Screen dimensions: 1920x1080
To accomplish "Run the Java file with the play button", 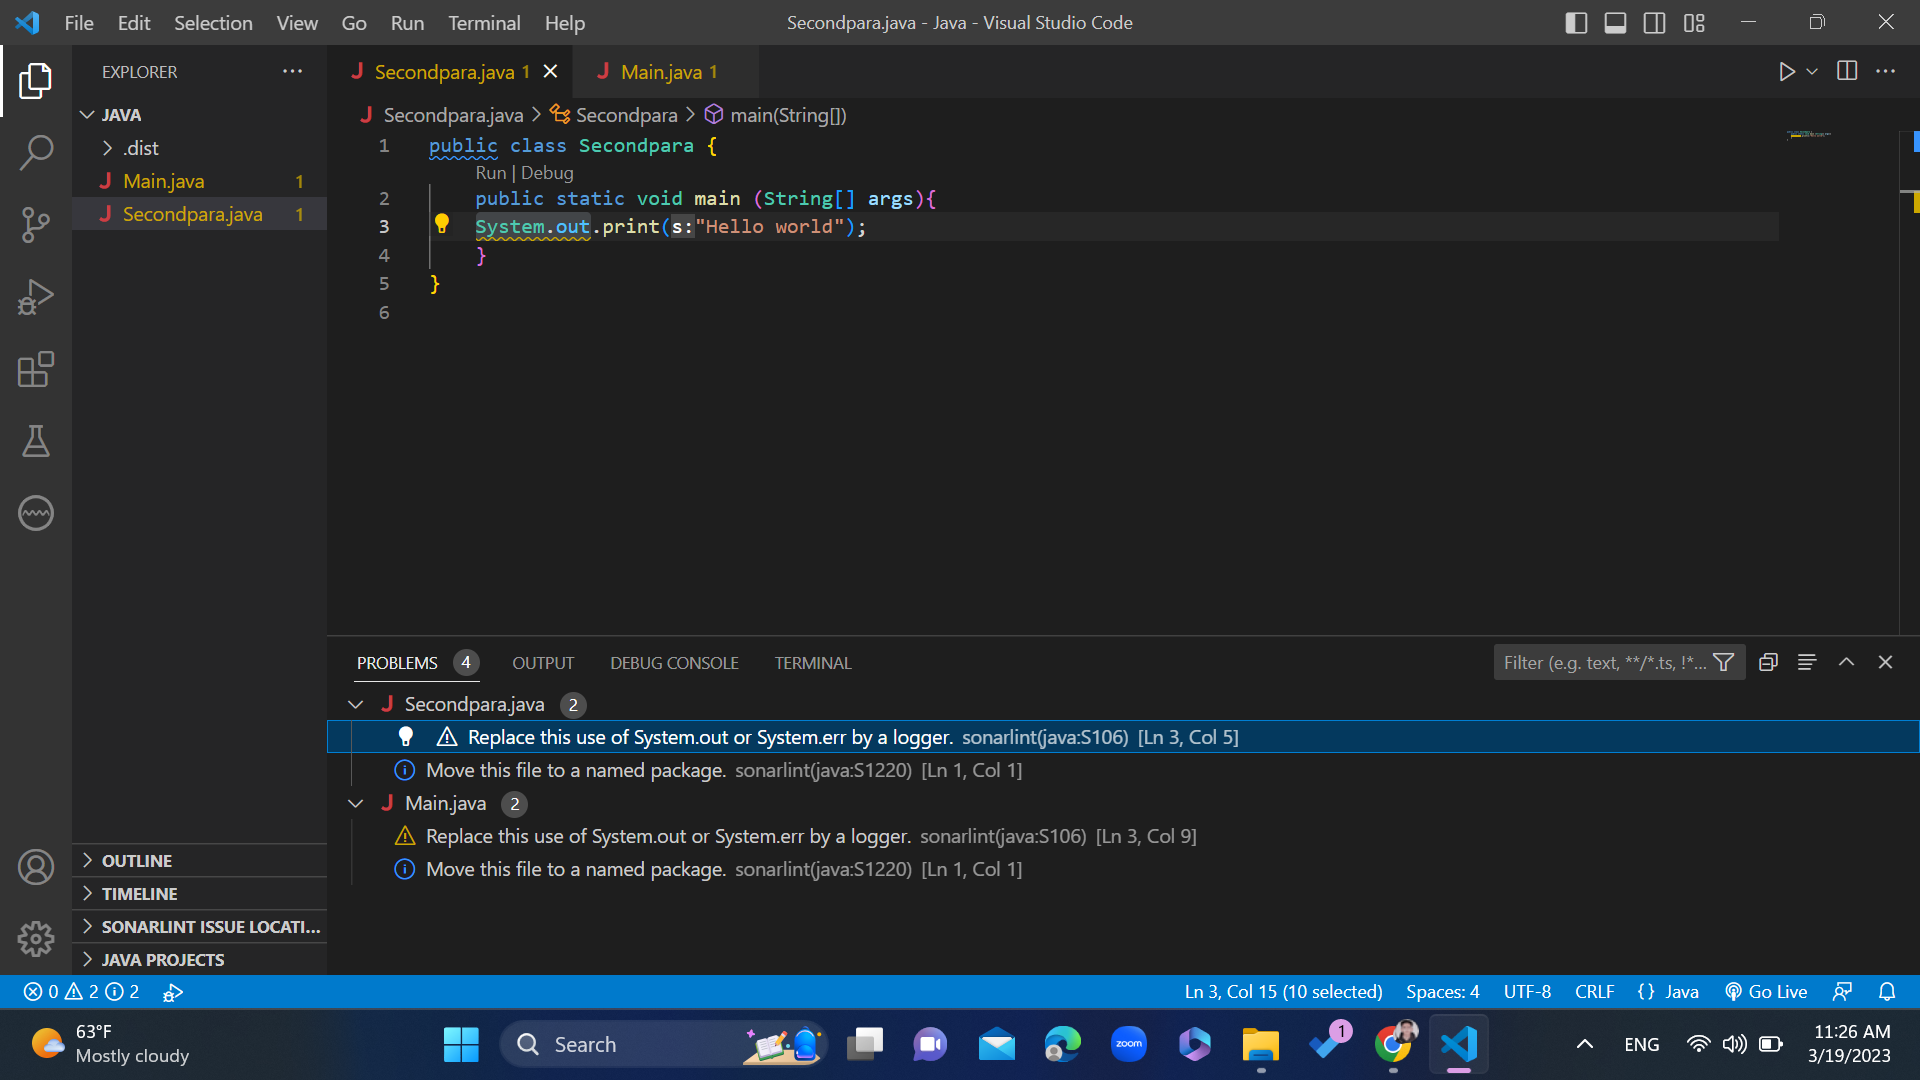I will pyautogui.click(x=1789, y=71).
